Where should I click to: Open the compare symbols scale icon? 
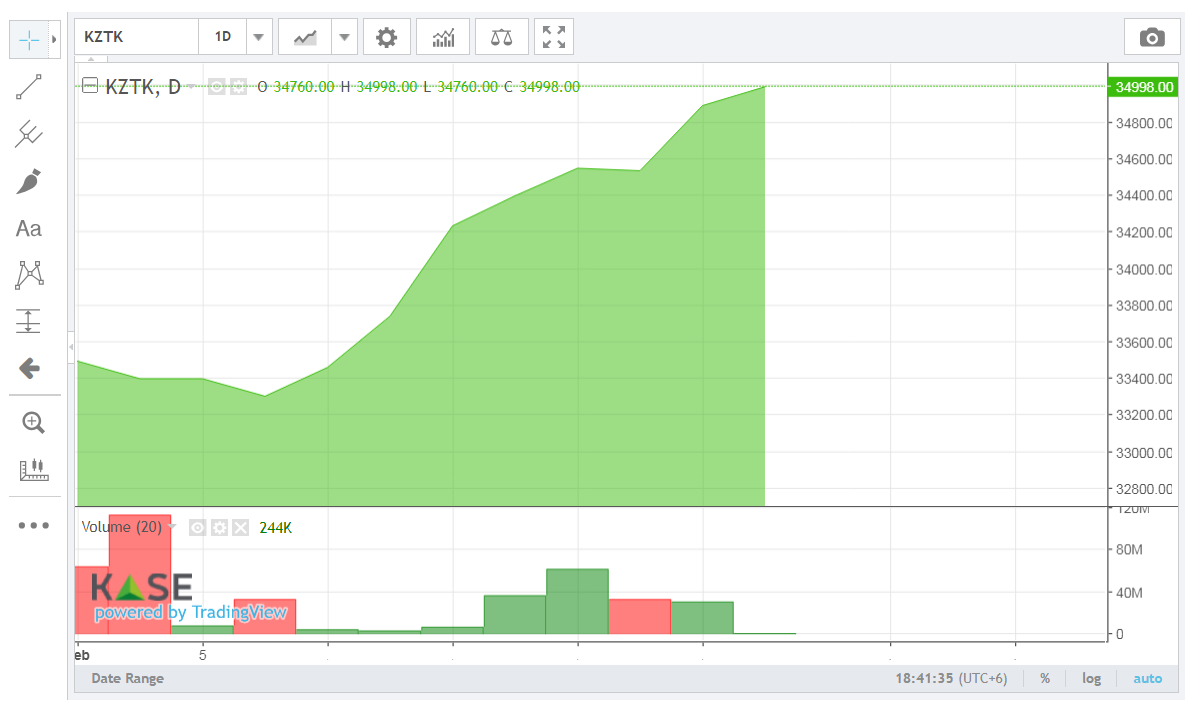pos(502,38)
